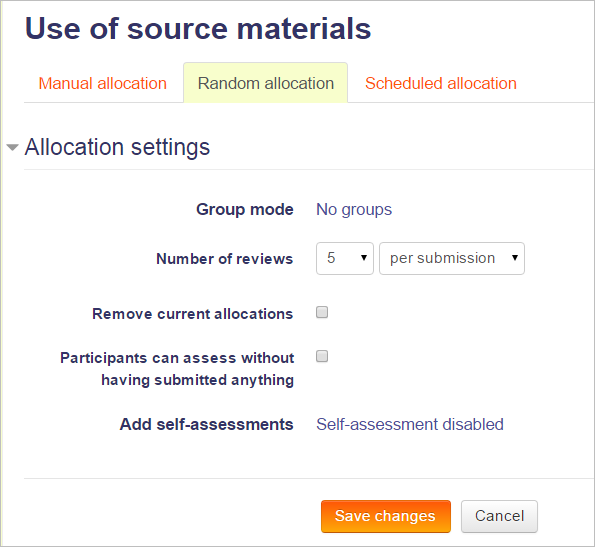Click the Allocation settings heading

[117, 147]
